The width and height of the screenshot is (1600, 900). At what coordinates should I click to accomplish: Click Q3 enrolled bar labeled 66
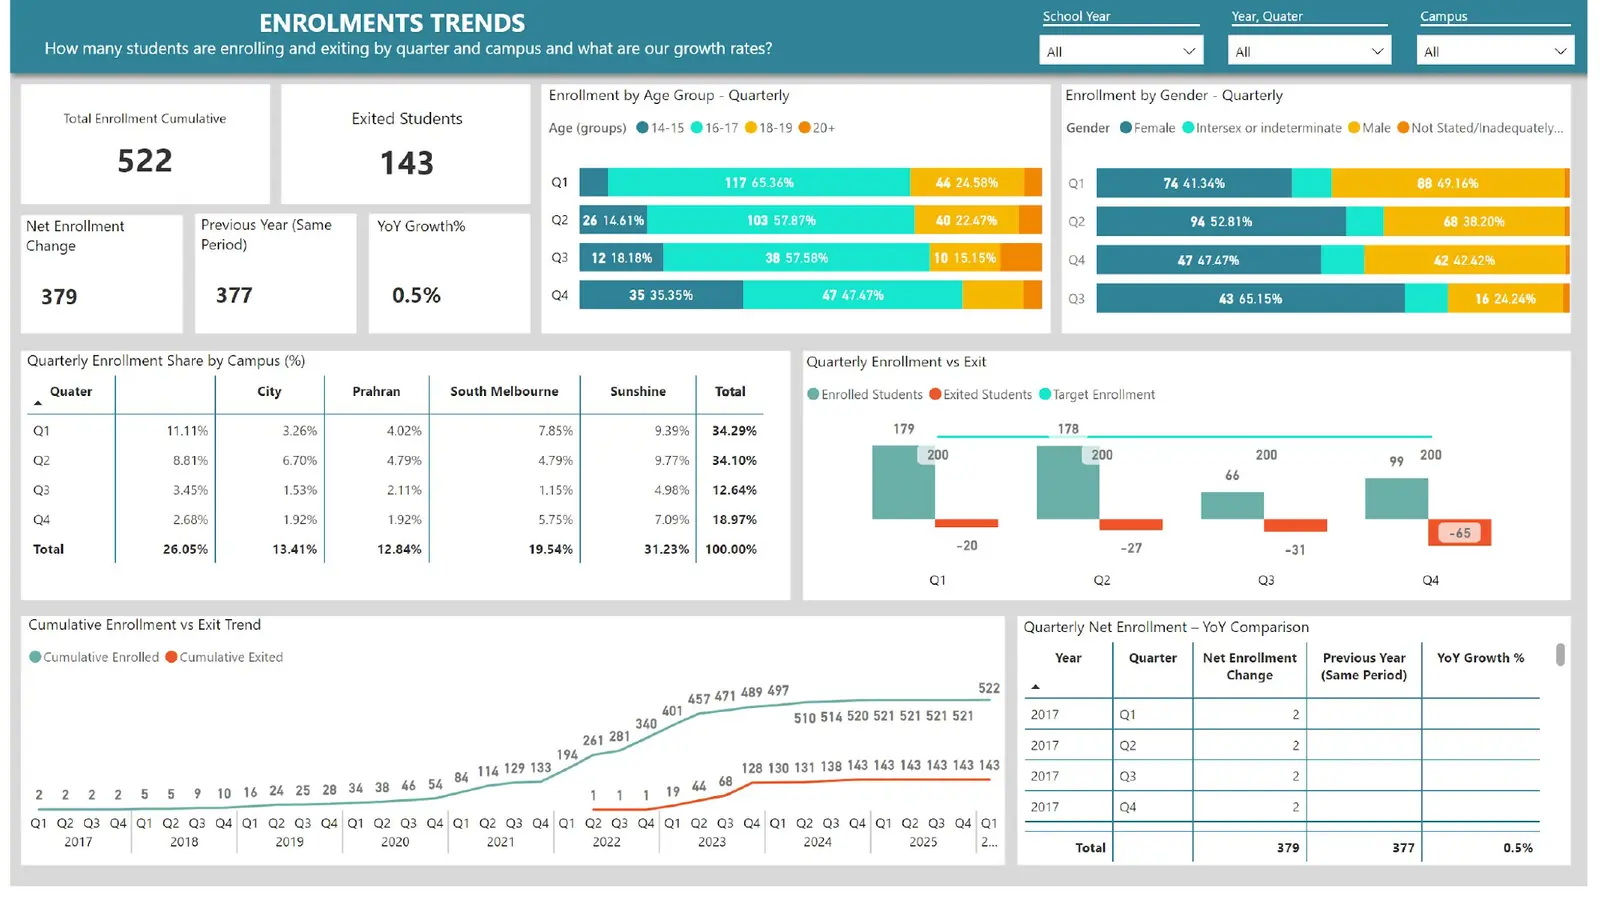pyautogui.click(x=1232, y=505)
